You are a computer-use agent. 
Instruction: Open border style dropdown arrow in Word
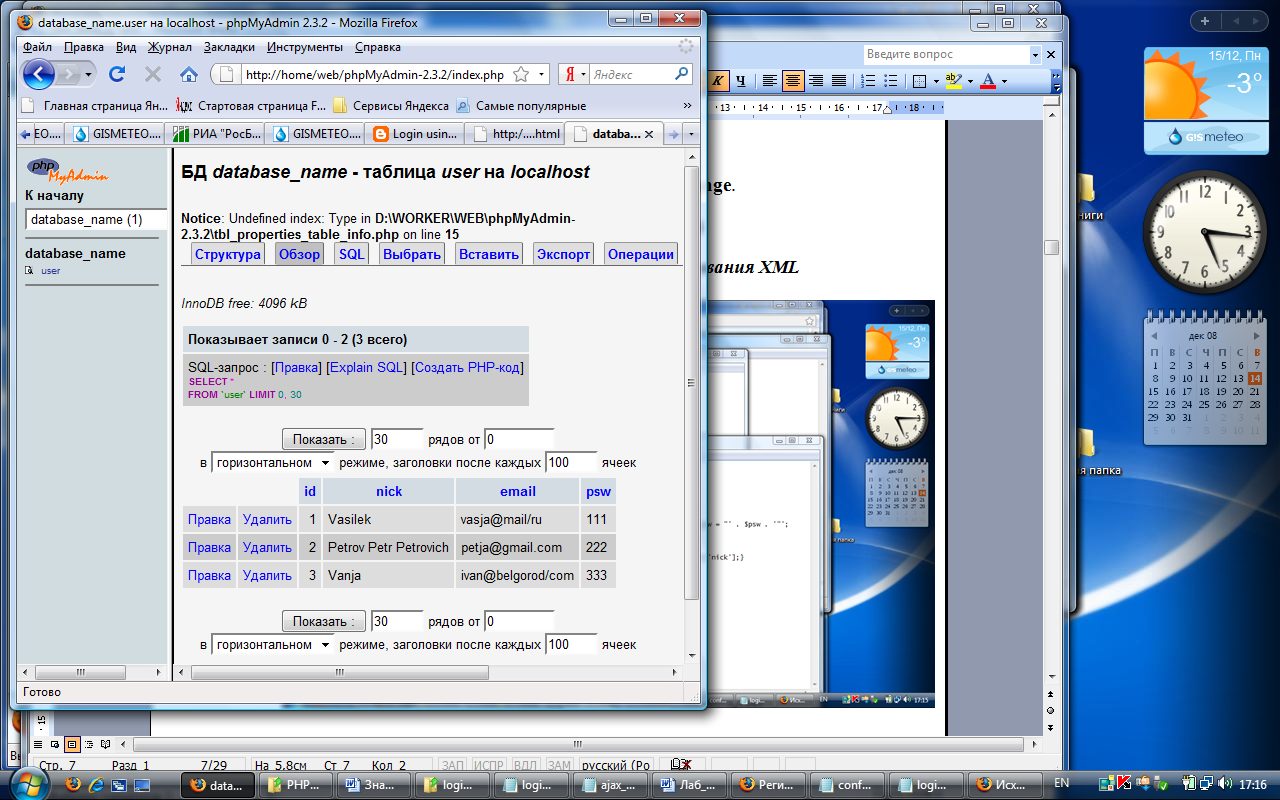click(x=935, y=81)
